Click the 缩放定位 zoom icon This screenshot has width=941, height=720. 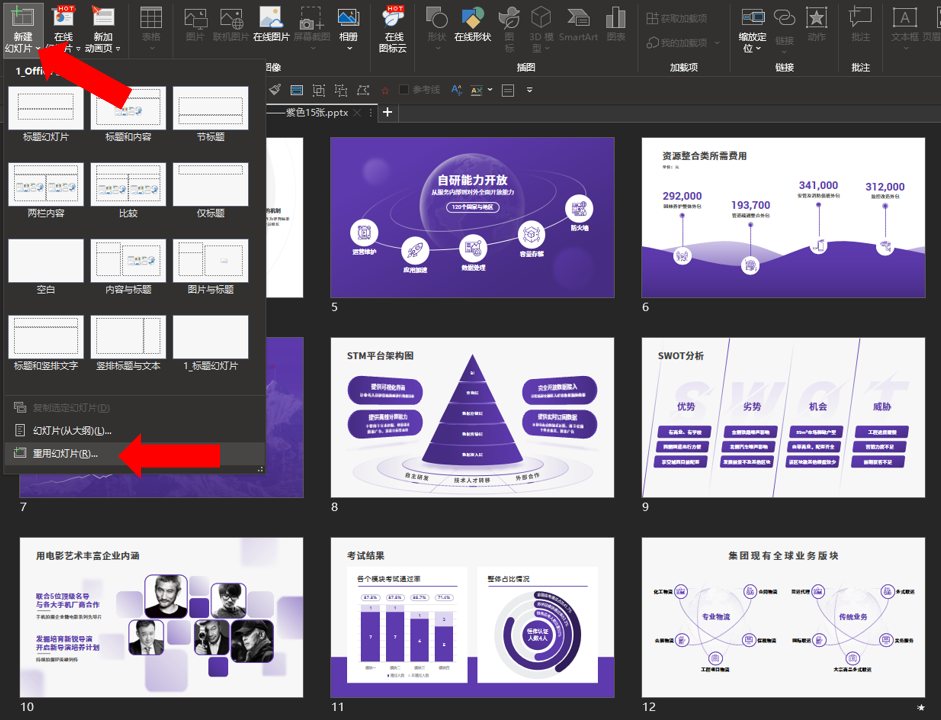(753, 29)
